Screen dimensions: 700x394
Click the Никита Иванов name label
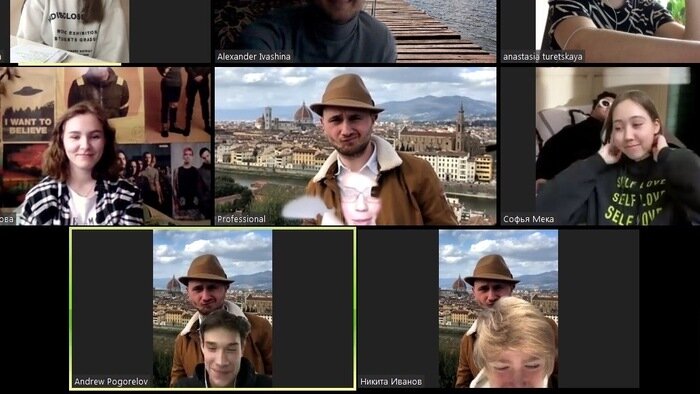pos(391,382)
